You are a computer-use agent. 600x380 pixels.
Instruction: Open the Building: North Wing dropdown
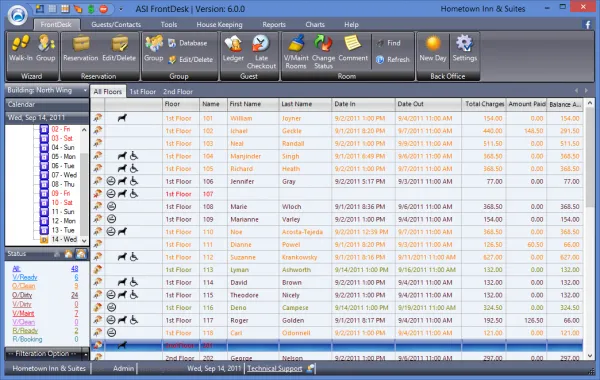click(47, 90)
